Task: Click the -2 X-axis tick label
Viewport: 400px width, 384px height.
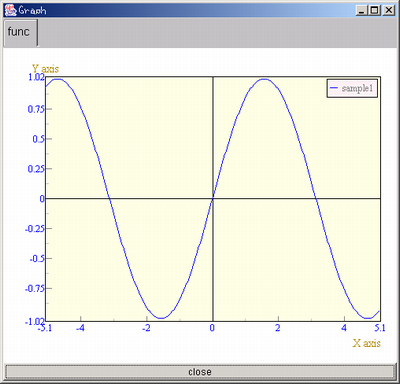Action: (x=146, y=328)
